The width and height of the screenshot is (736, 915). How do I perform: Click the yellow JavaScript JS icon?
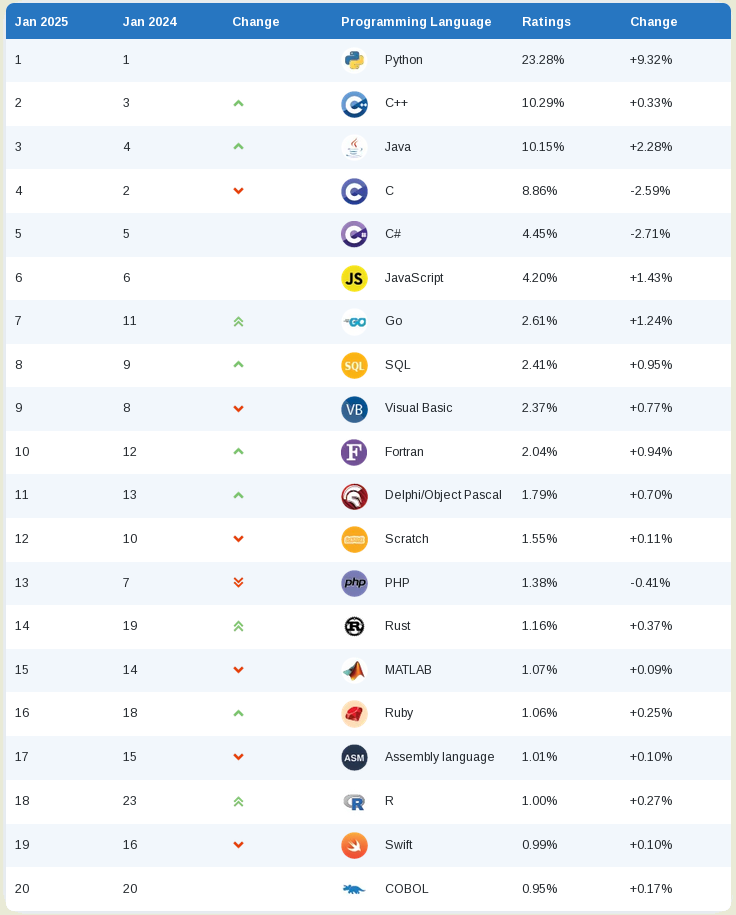[354, 278]
